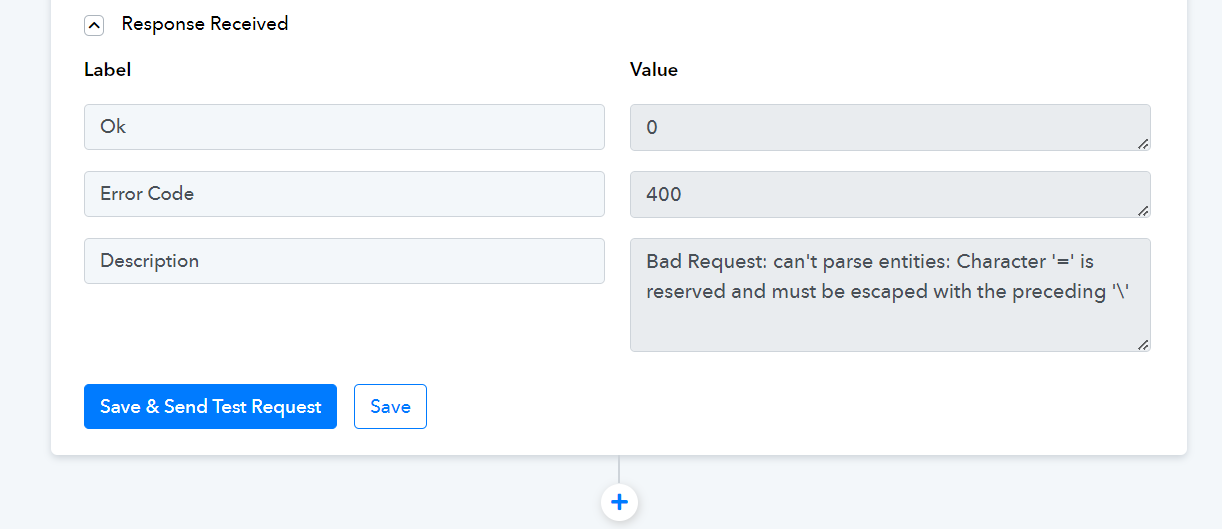Grab resize handle of the 0 value field
The width and height of the screenshot is (1222, 529).
click(x=1143, y=143)
